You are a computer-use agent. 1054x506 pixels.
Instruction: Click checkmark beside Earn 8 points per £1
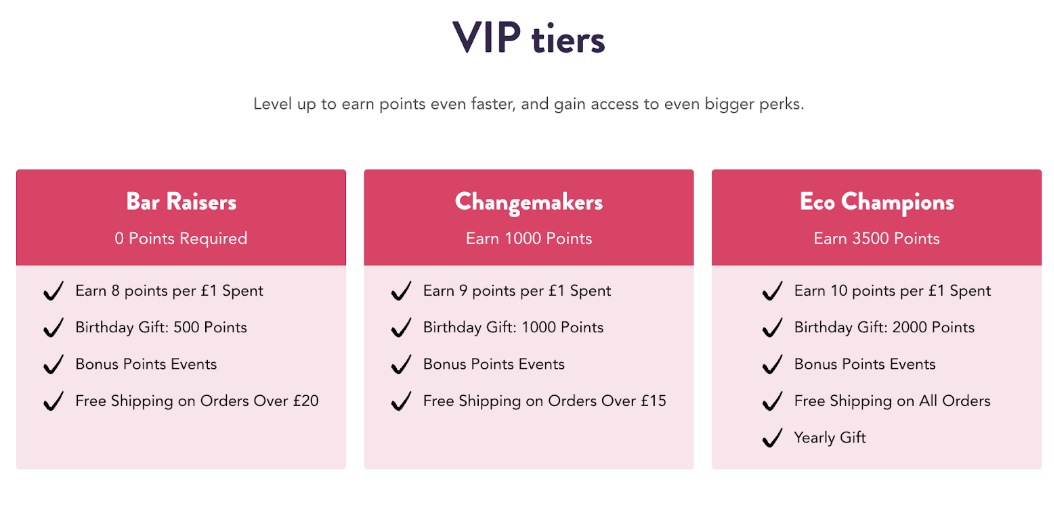[53, 292]
